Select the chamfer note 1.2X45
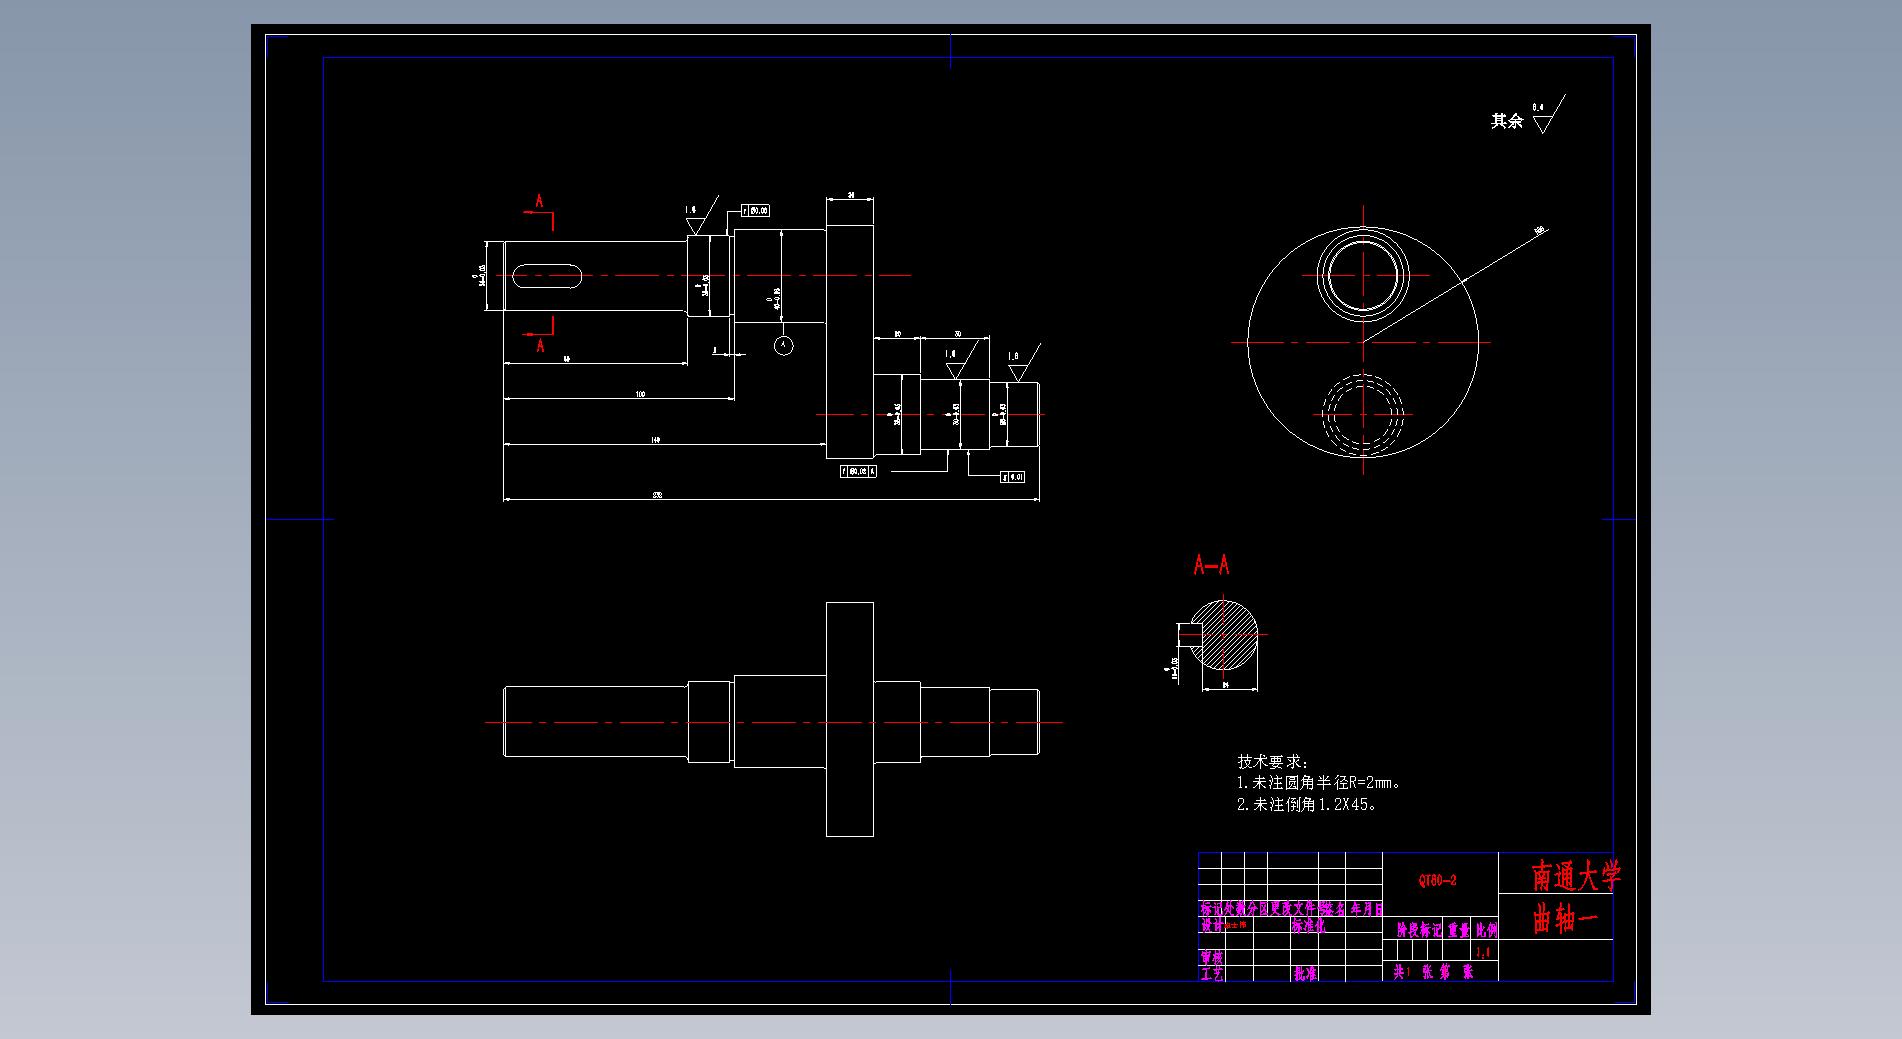This screenshot has height=1039, width=1902. click(x=1306, y=804)
